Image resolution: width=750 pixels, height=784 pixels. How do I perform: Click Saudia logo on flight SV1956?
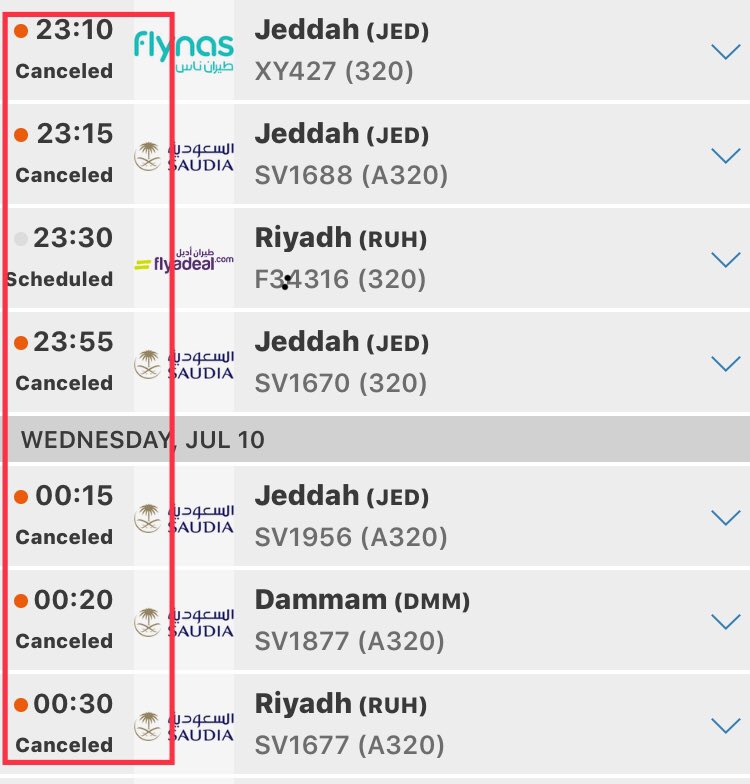(x=184, y=518)
